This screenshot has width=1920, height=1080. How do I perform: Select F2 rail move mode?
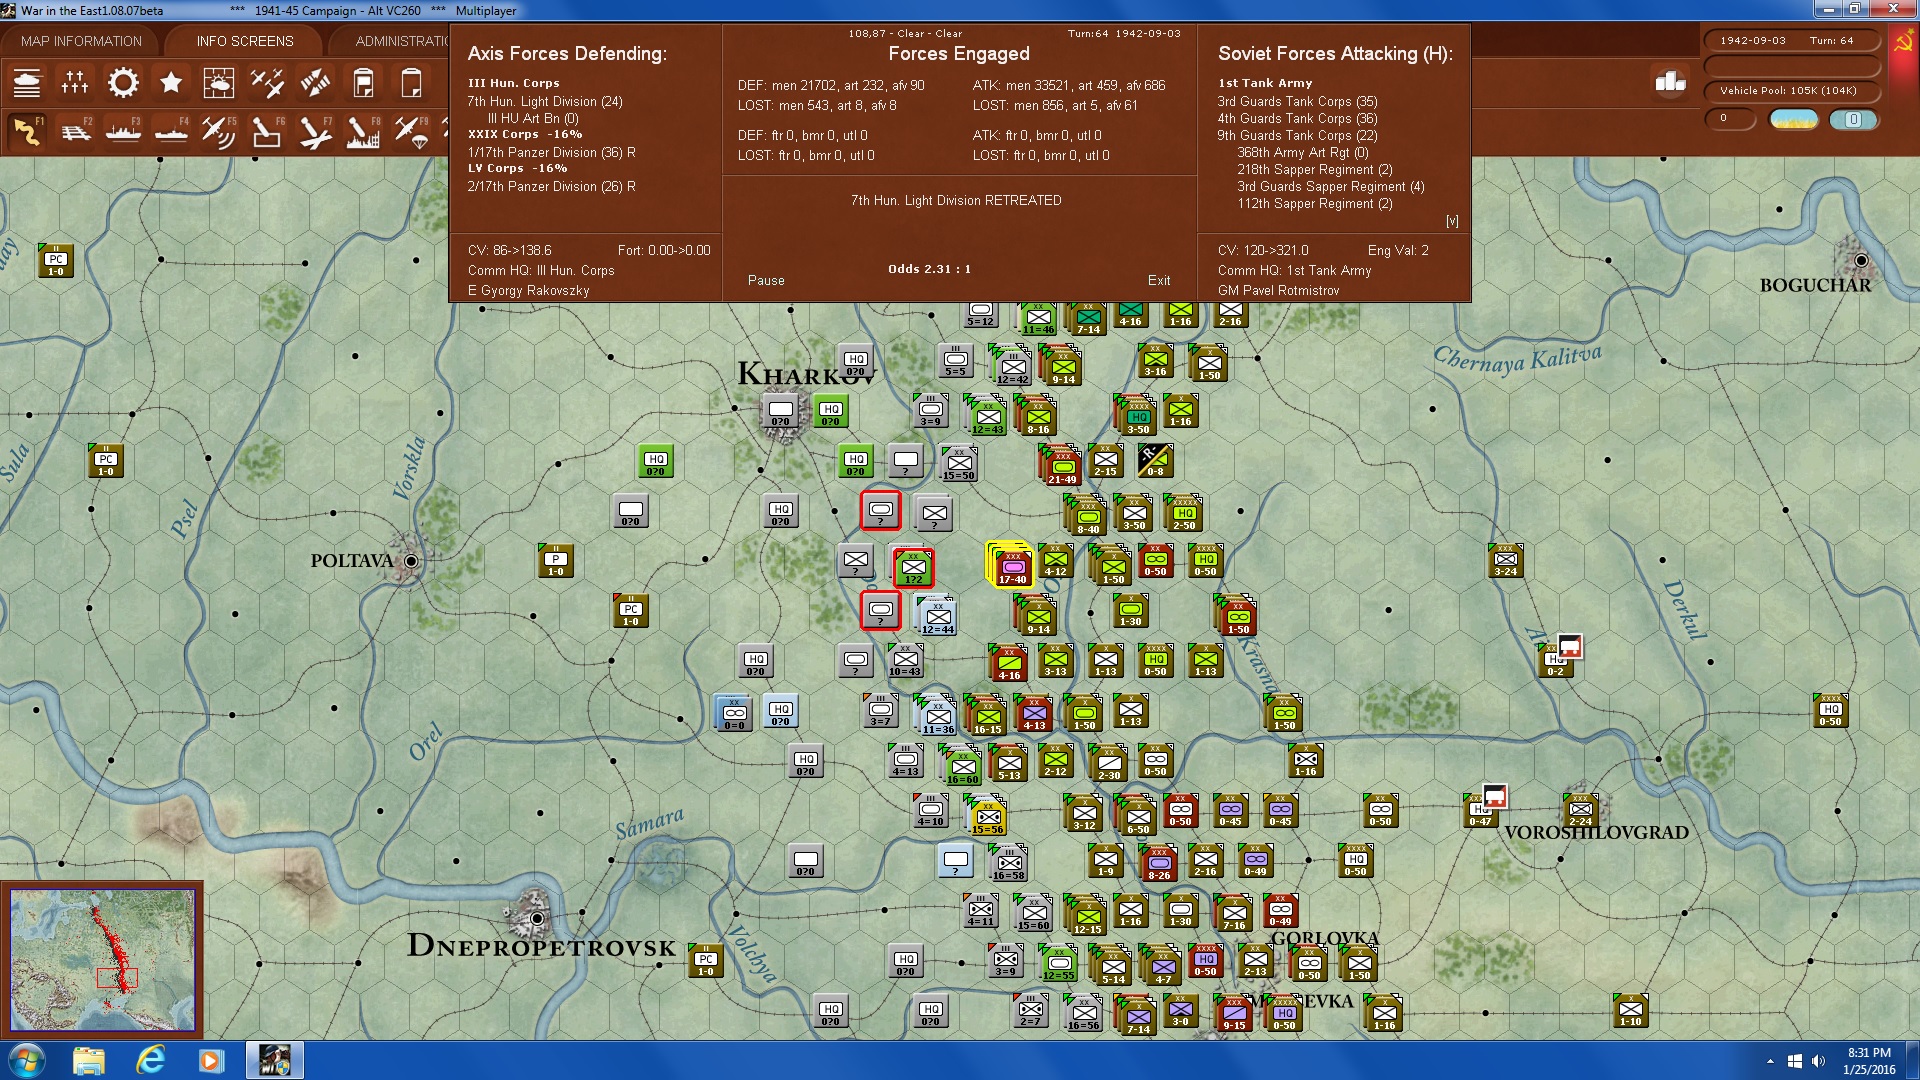click(x=75, y=131)
